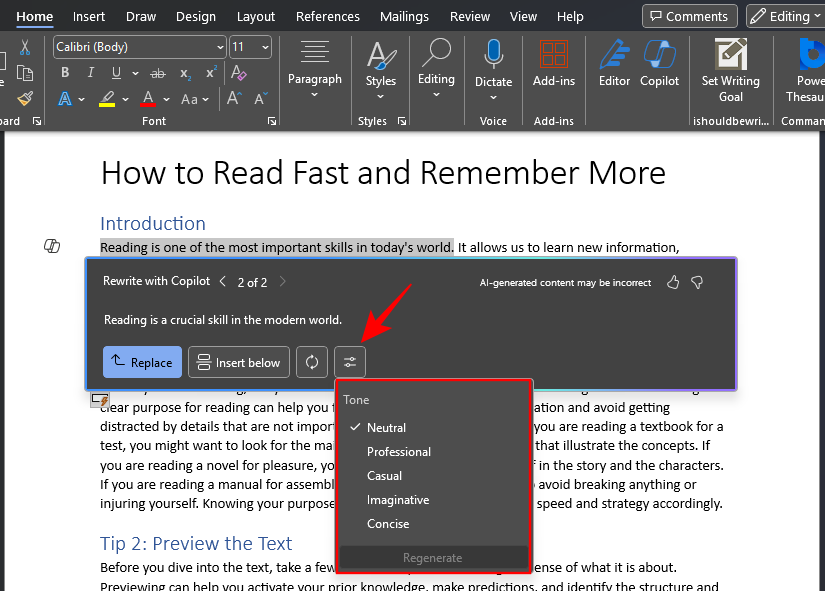The width and height of the screenshot is (825, 591).
Task: Go to previous Copilot rewrite suggestion
Action: point(223,282)
